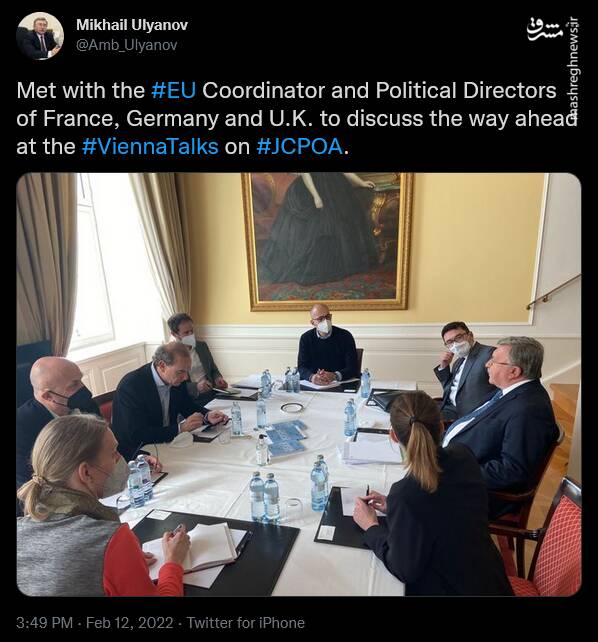Click the tweet text body

(296, 119)
